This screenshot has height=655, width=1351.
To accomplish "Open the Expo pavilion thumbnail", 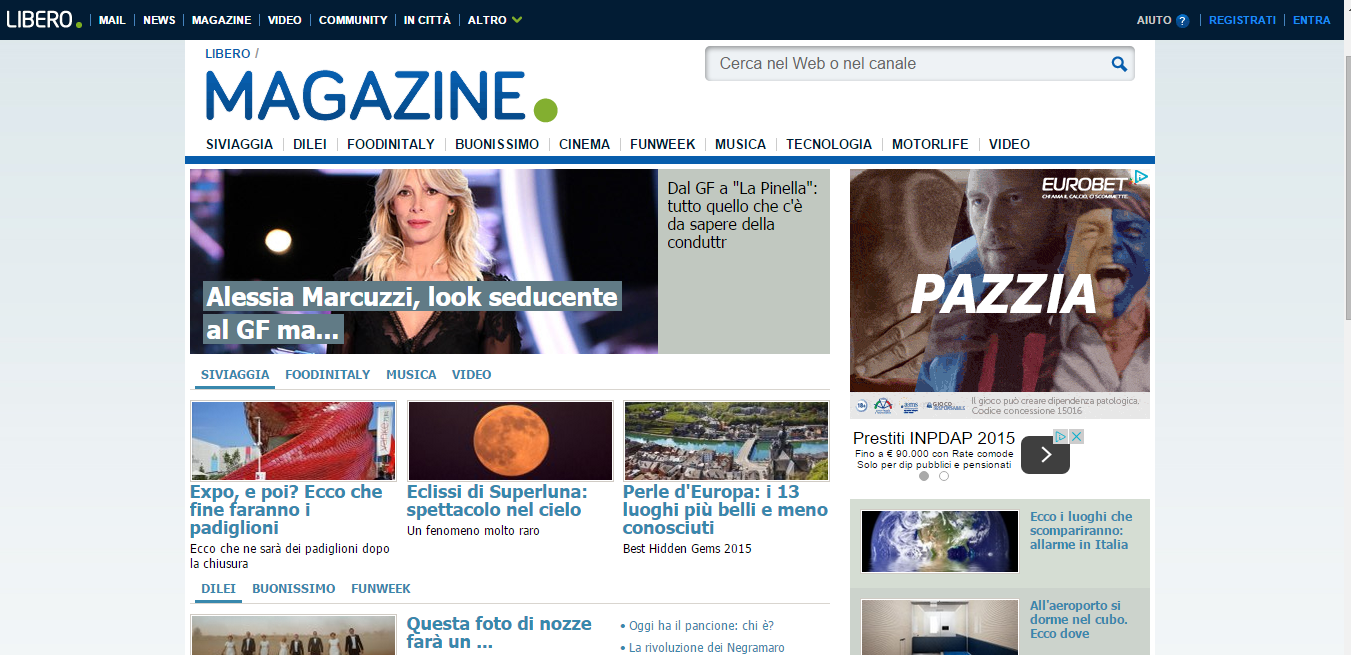I will 293,441.
